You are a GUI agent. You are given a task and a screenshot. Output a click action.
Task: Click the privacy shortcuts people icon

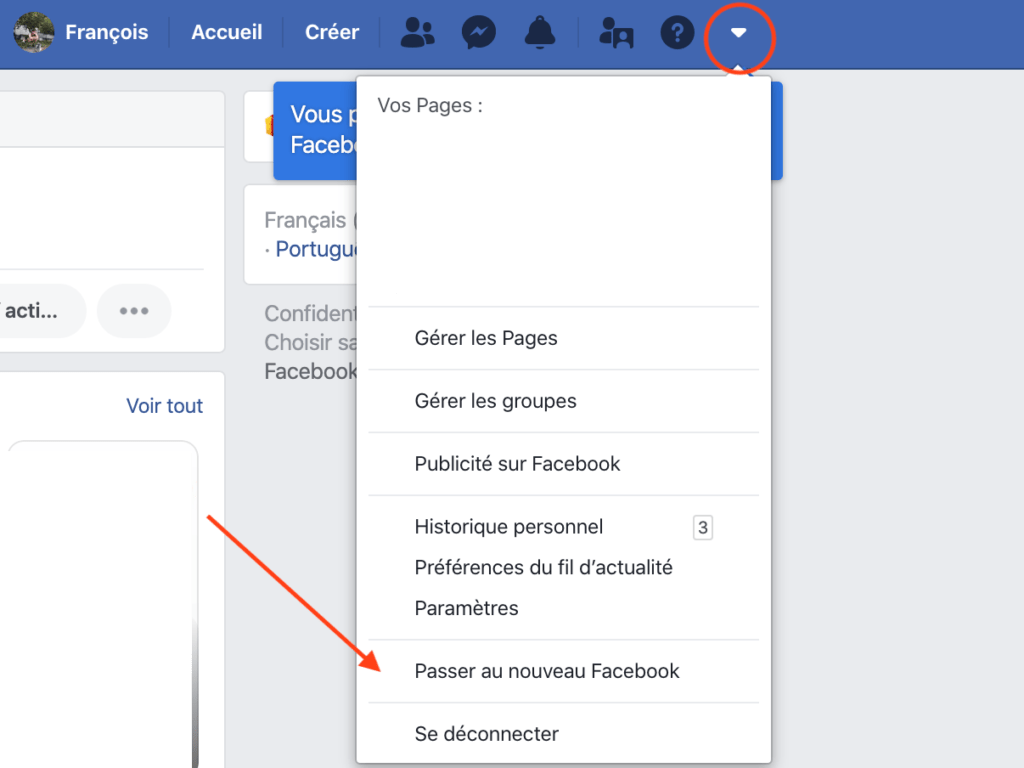pyautogui.click(x=616, y=33)
